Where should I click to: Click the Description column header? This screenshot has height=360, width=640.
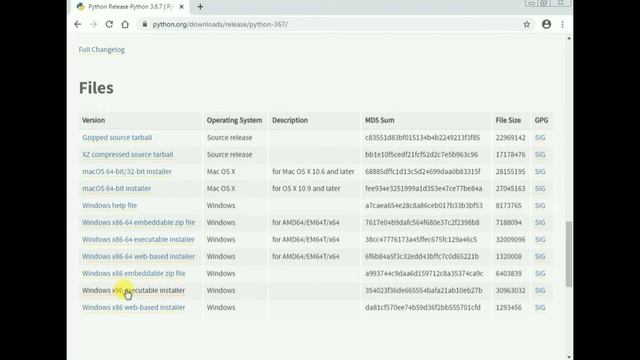point(290,120)
